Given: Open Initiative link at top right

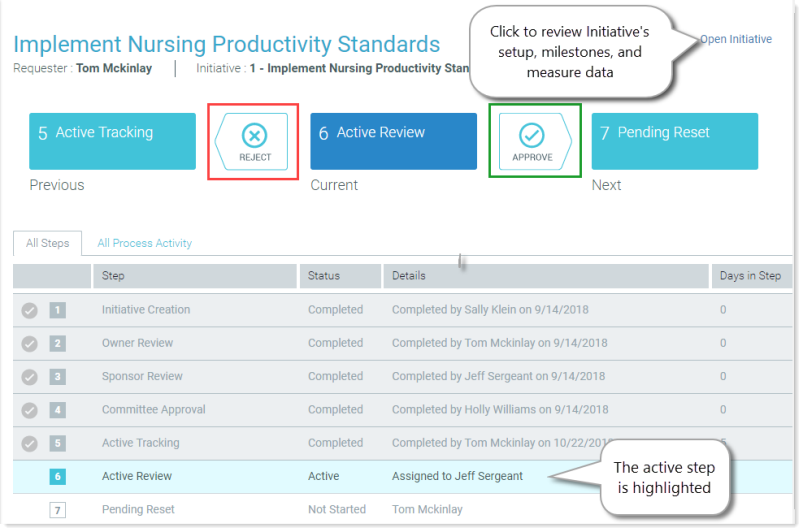Looking at the screenshot, I should click(736, 40).
